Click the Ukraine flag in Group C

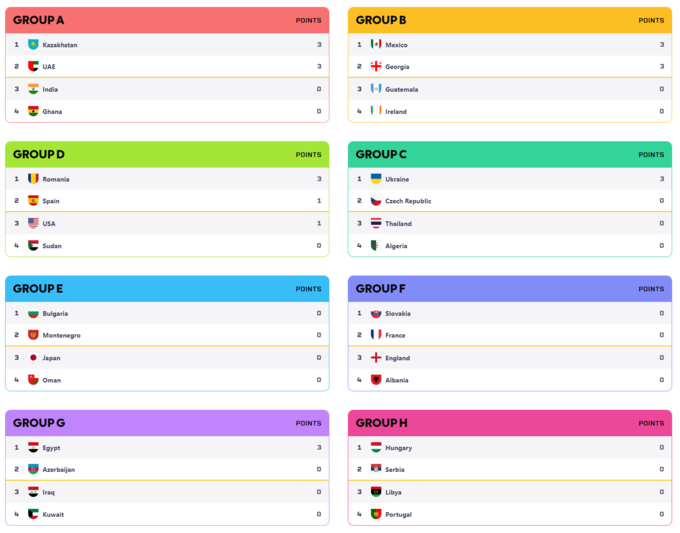[376, 179]
